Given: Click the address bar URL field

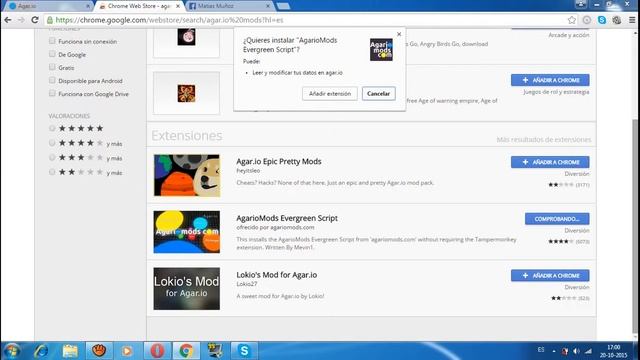Looking at the screenshot, I should click(306, 20).
